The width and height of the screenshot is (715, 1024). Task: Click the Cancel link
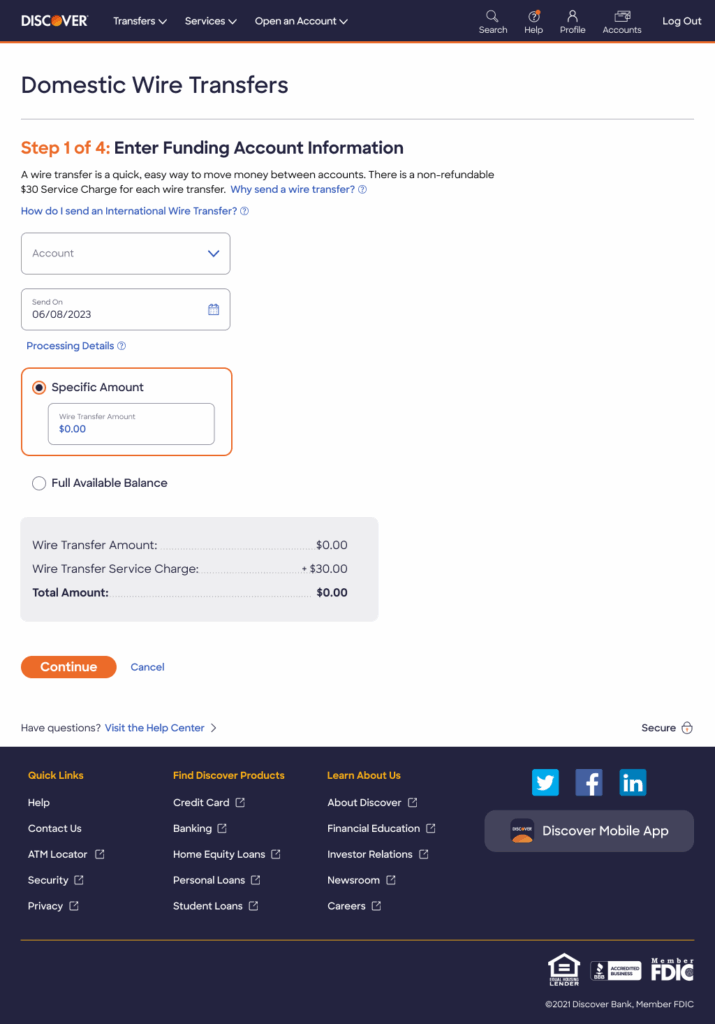coord(147,667)
